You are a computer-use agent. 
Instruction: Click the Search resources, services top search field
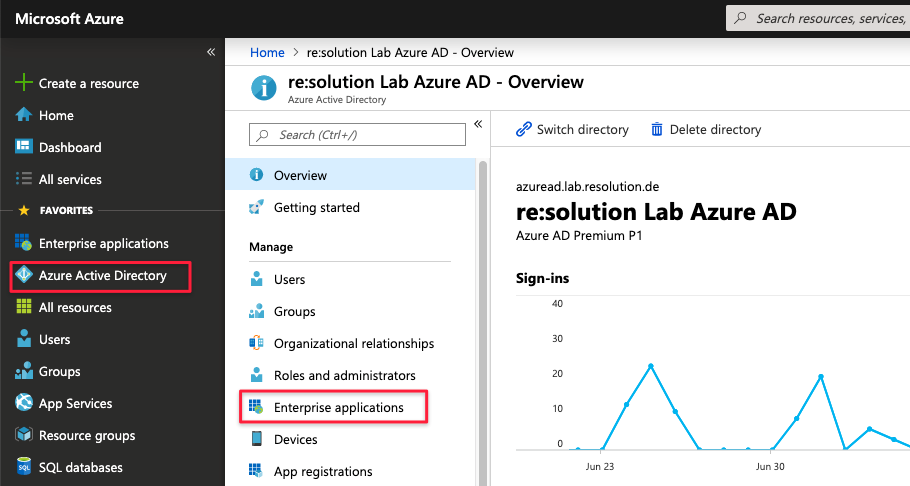tap(818, 18)
